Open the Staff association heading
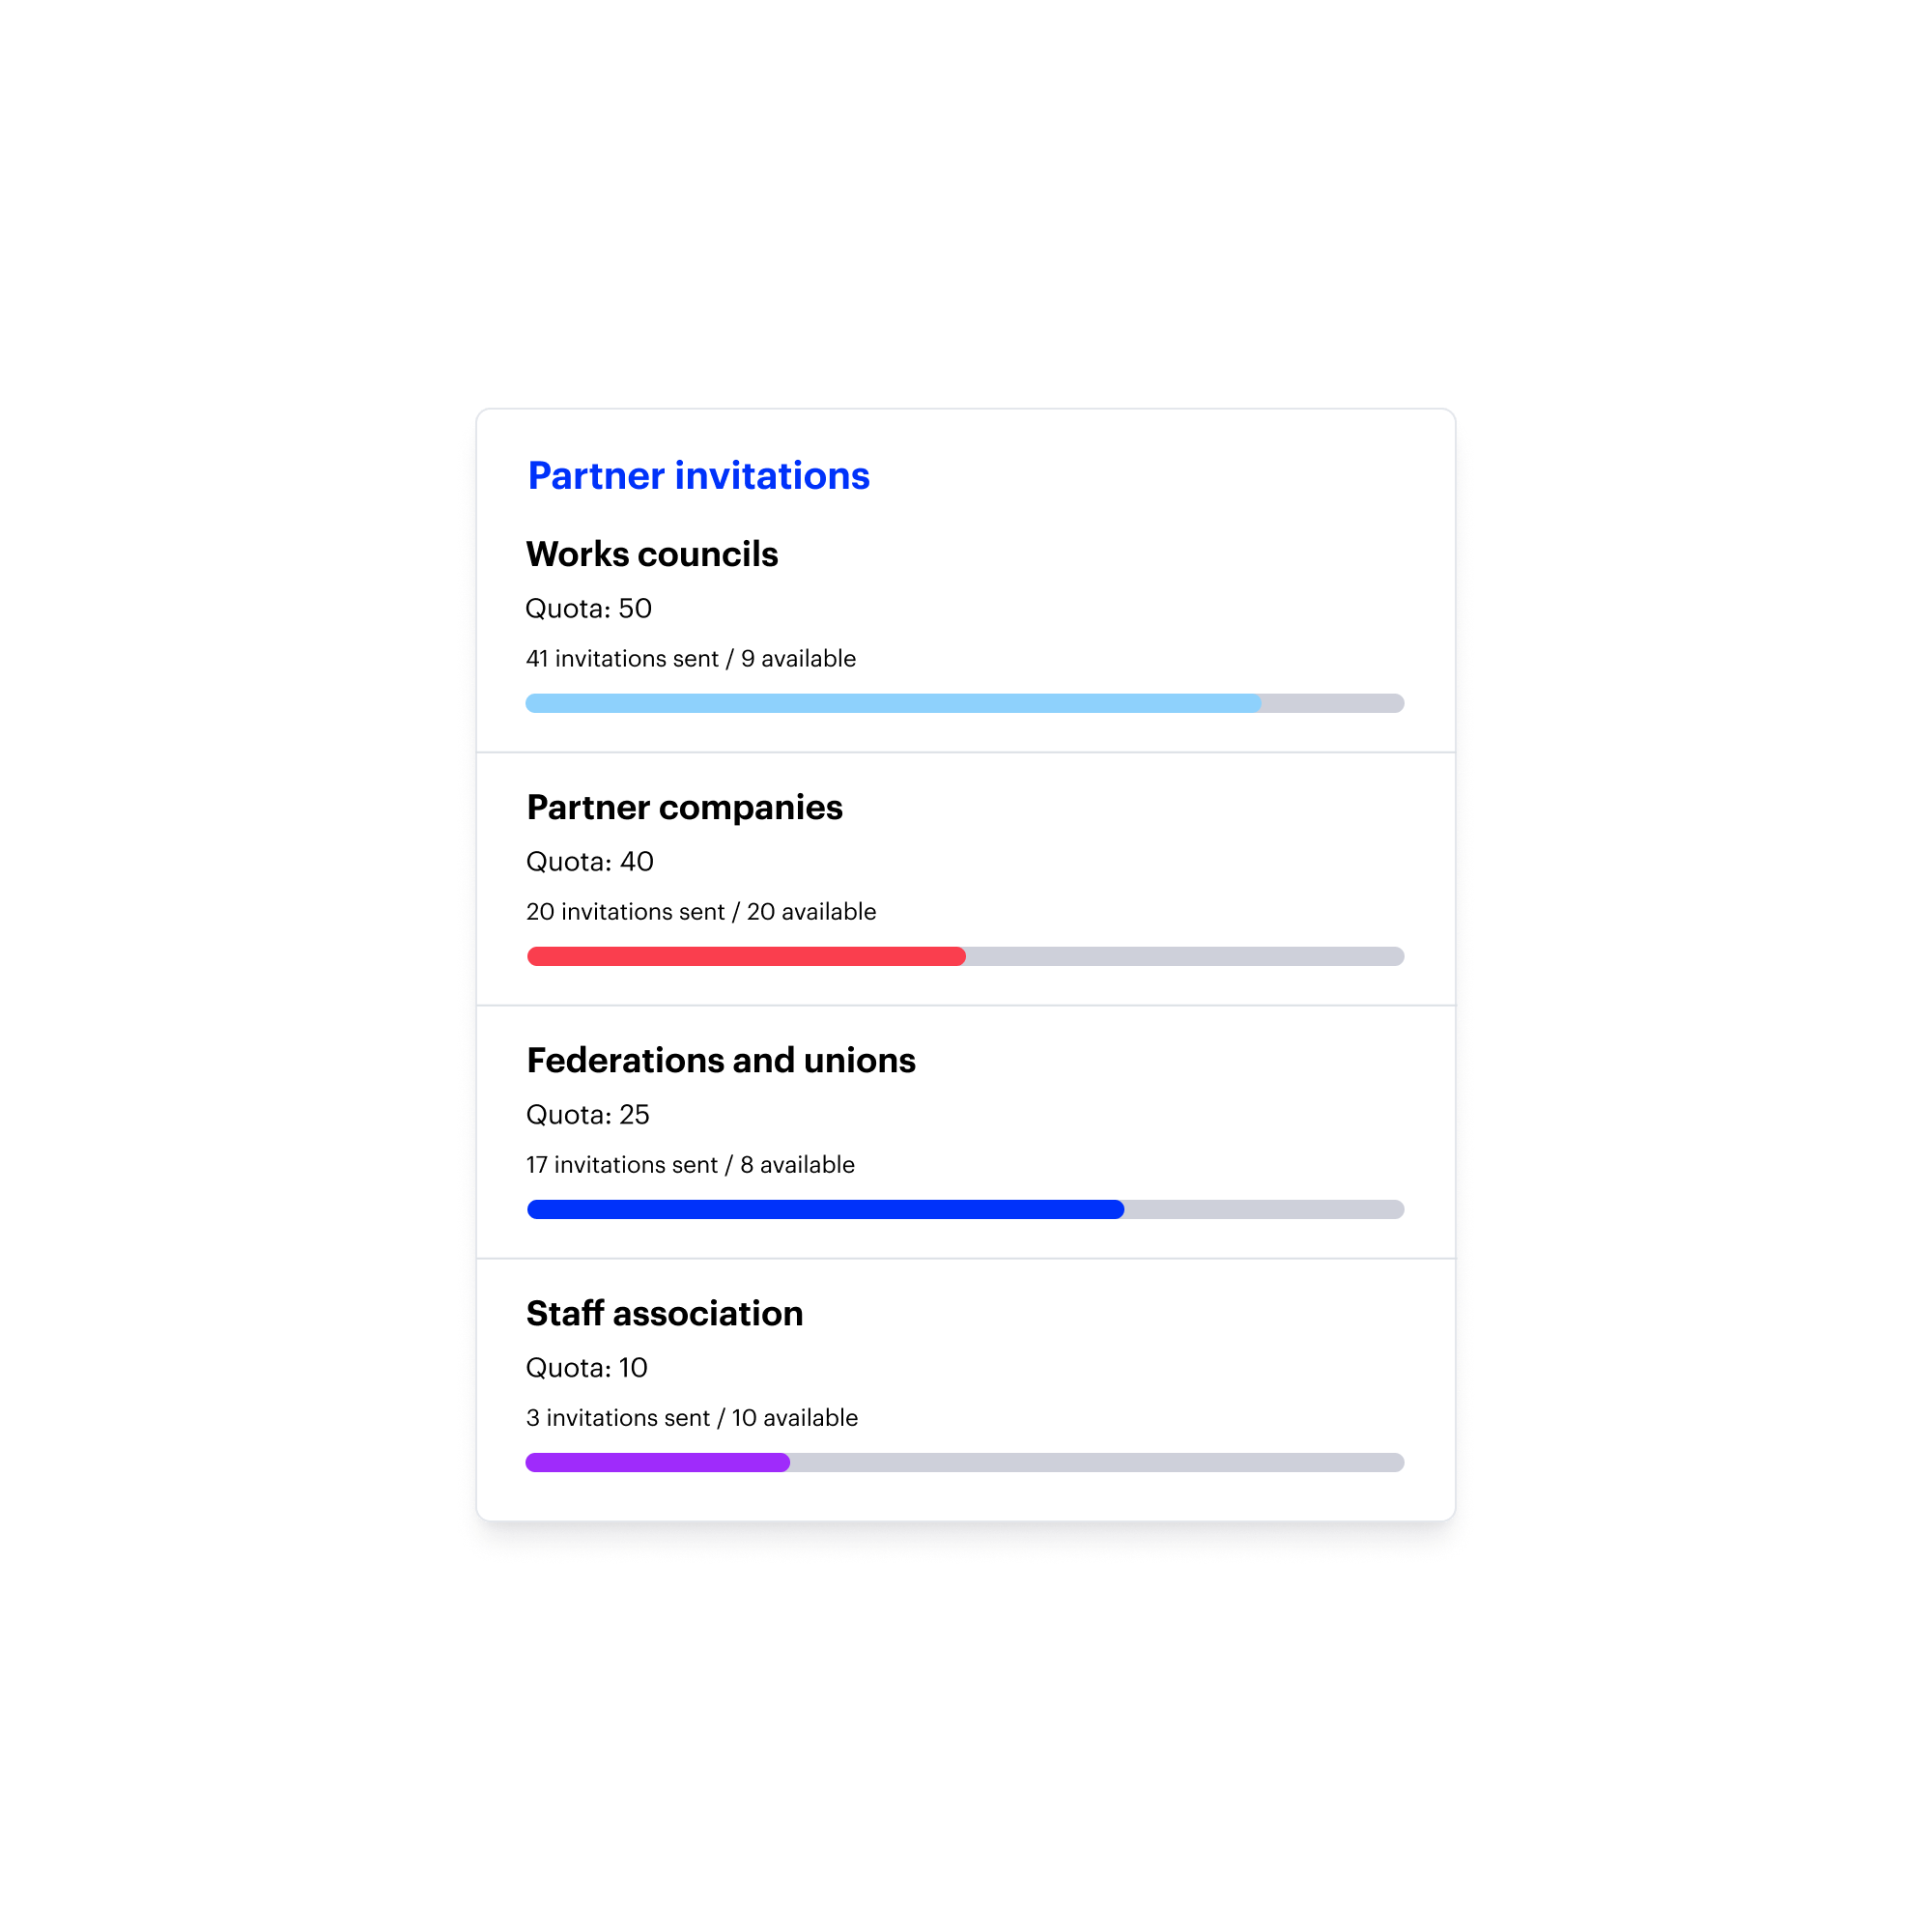Screen dimensions: 1932x1932 664,1313
